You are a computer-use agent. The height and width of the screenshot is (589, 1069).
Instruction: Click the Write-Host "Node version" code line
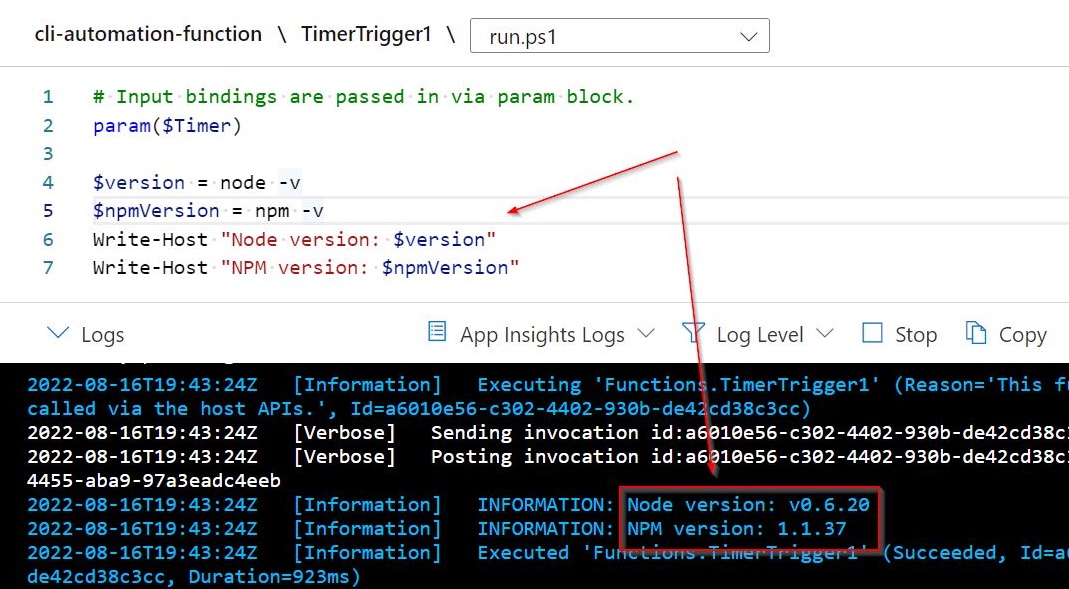pos(294,239)
